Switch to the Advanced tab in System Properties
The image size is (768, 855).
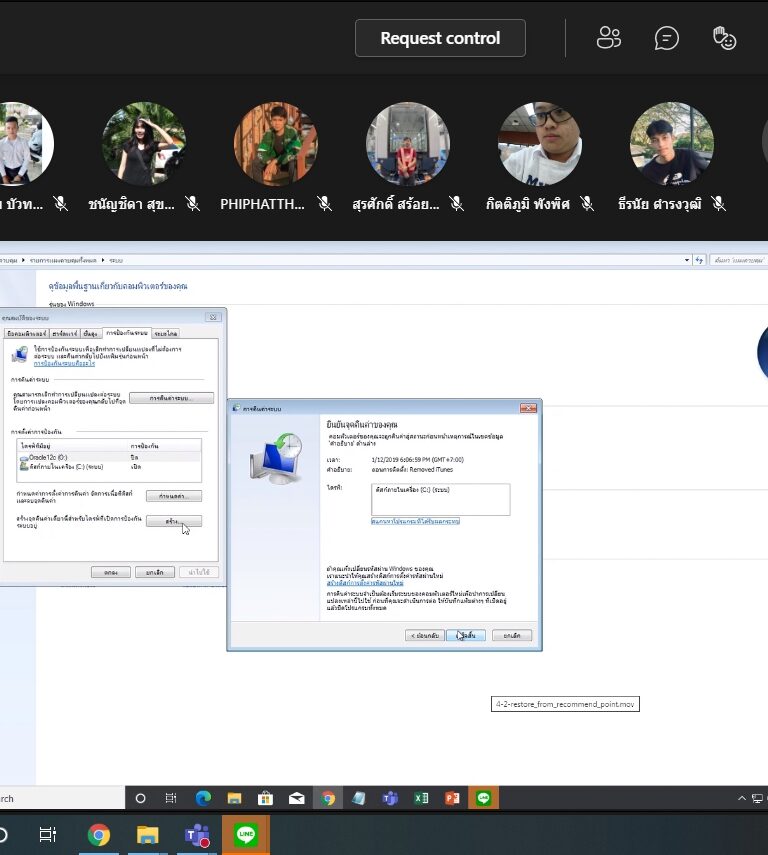(x=91, y=333)
